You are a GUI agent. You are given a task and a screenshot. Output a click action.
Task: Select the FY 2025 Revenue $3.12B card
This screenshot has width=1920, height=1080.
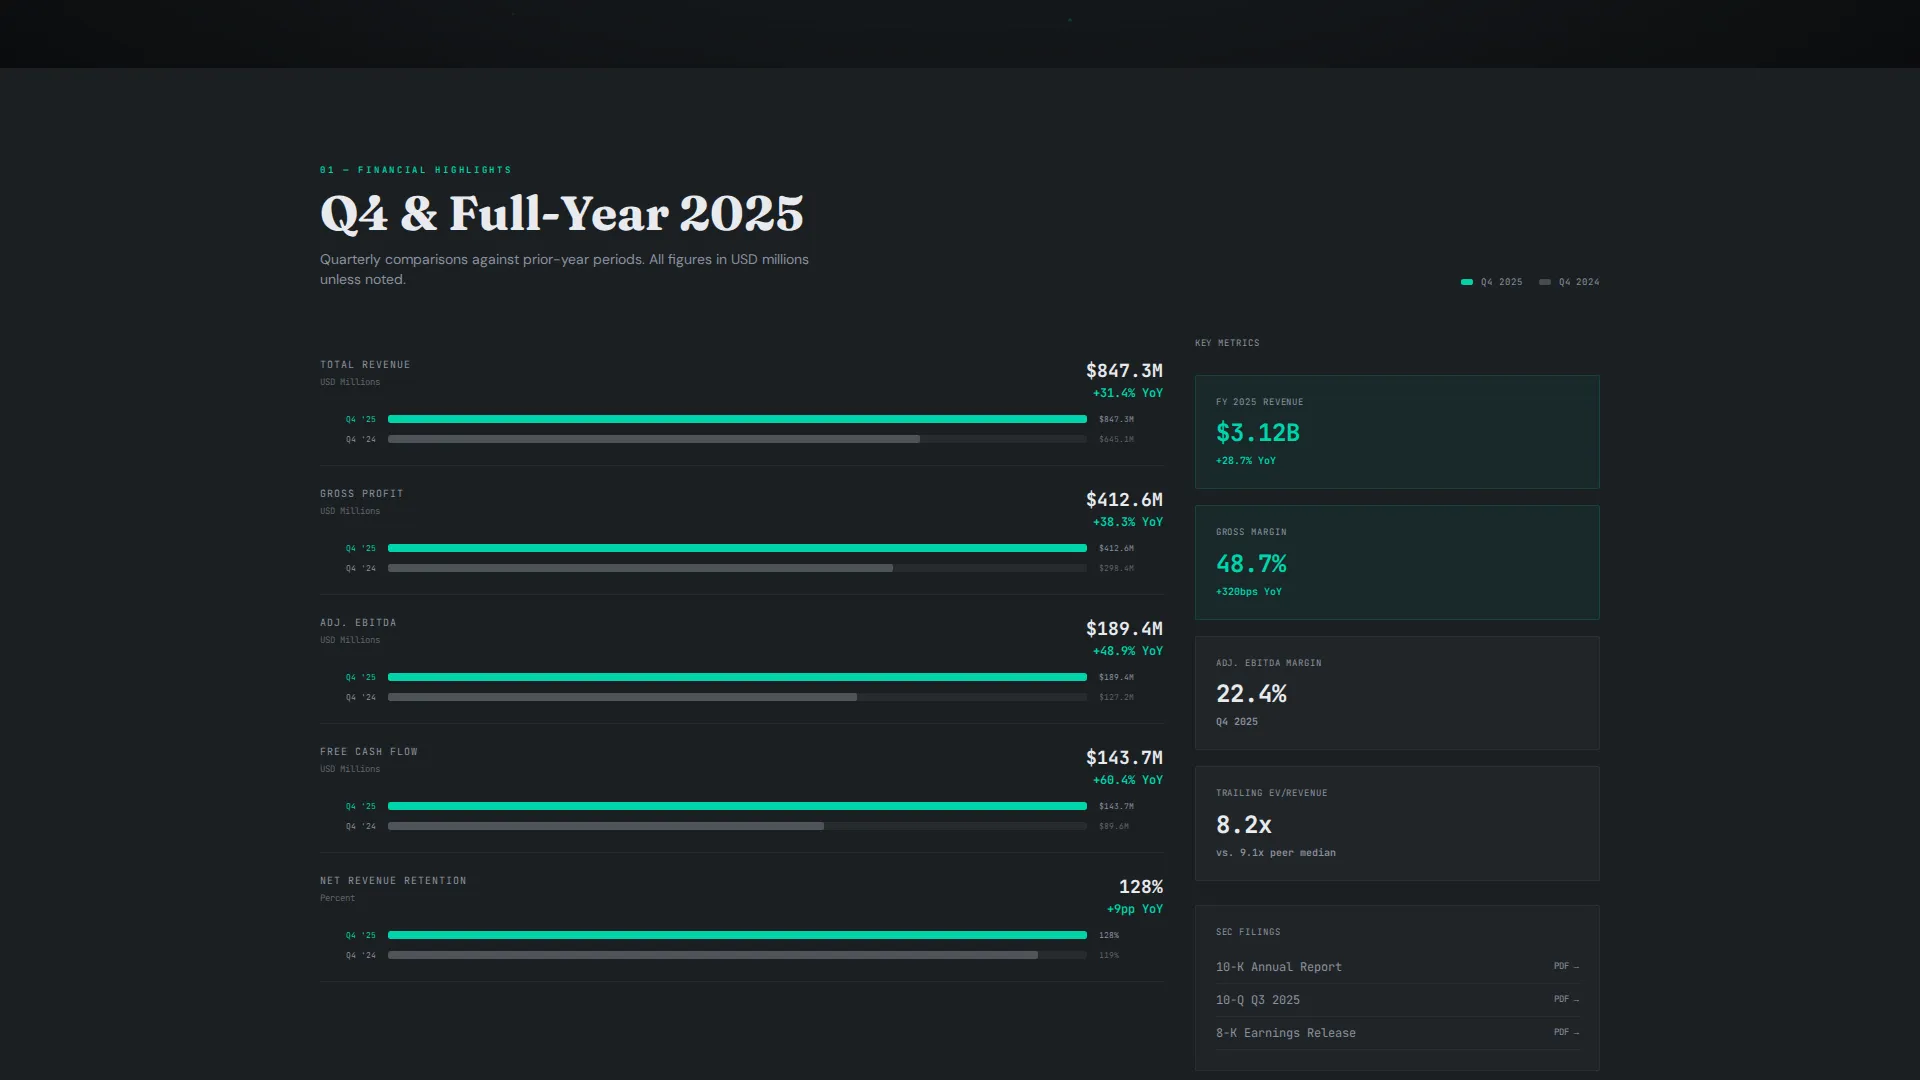(x=1397, y=432)
